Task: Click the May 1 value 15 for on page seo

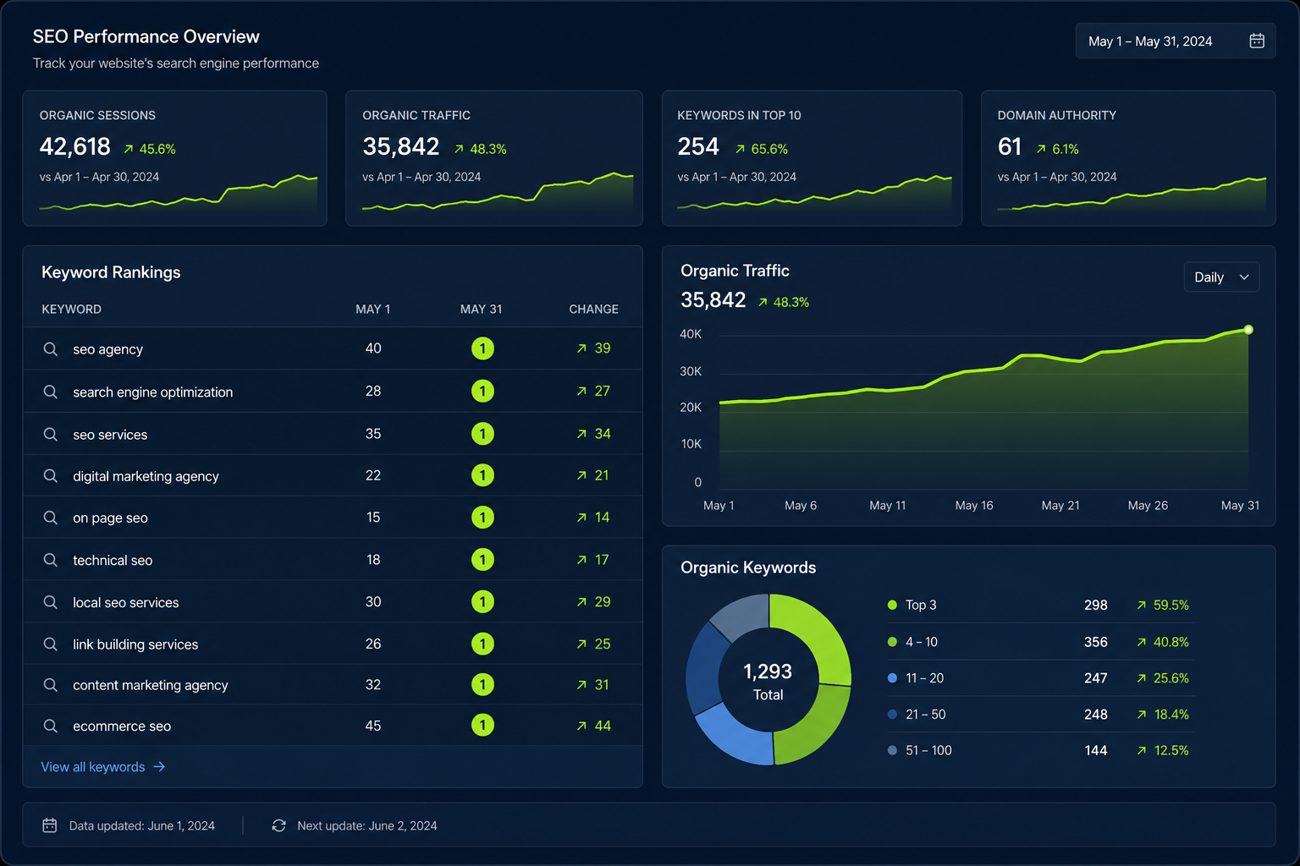Action: click(x=373, y=518)
